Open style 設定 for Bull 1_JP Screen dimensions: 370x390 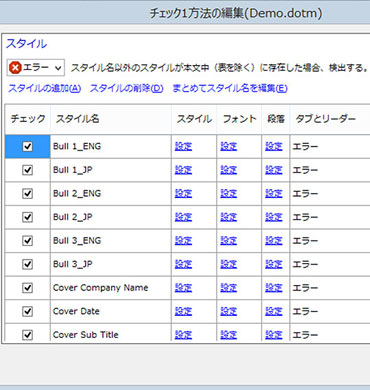point(183,170)
